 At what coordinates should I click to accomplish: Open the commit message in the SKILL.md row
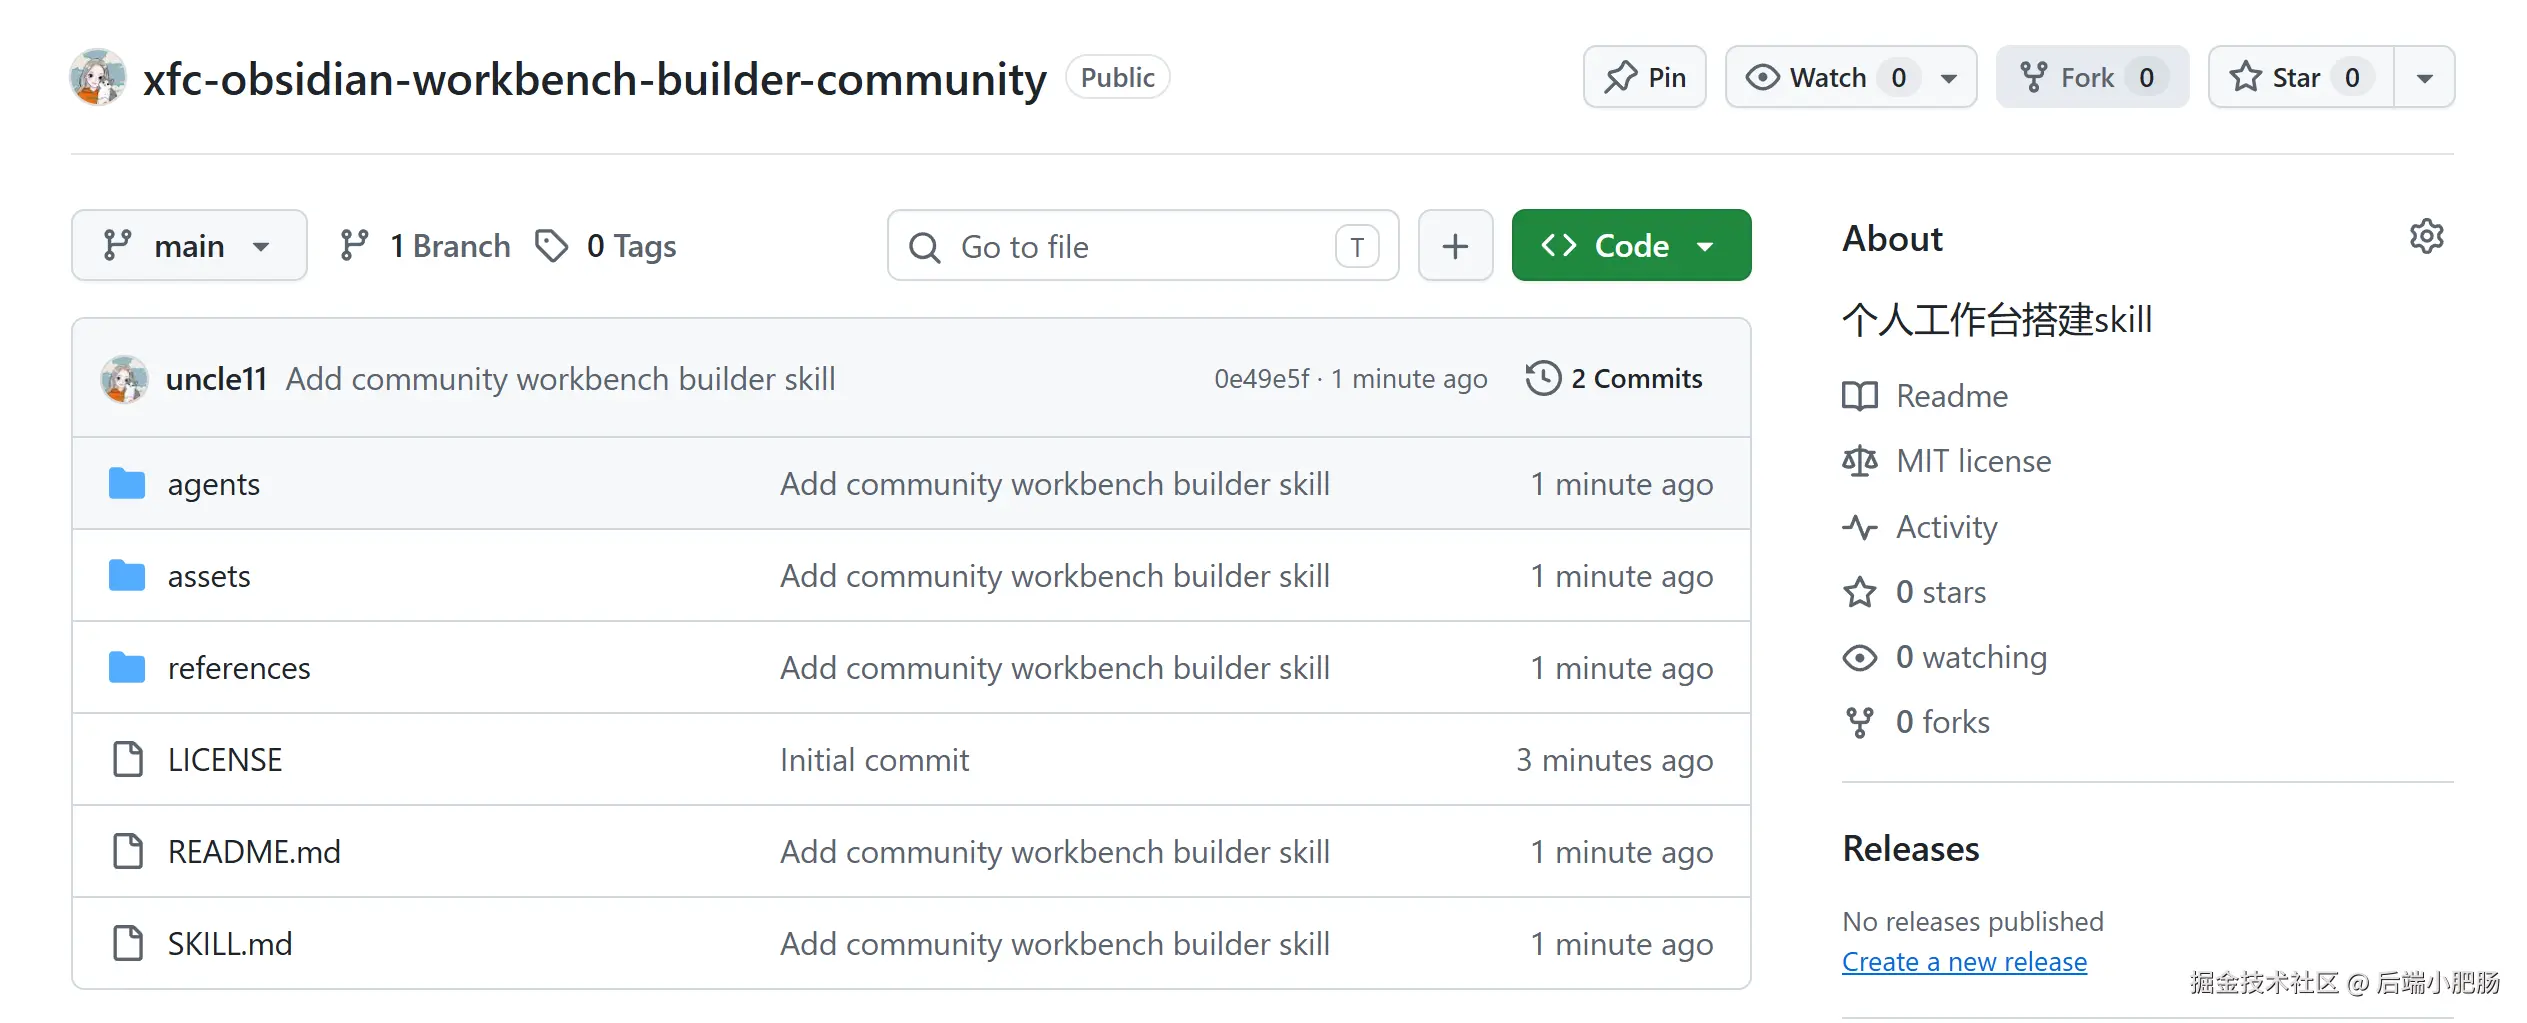pos(1055,944)
